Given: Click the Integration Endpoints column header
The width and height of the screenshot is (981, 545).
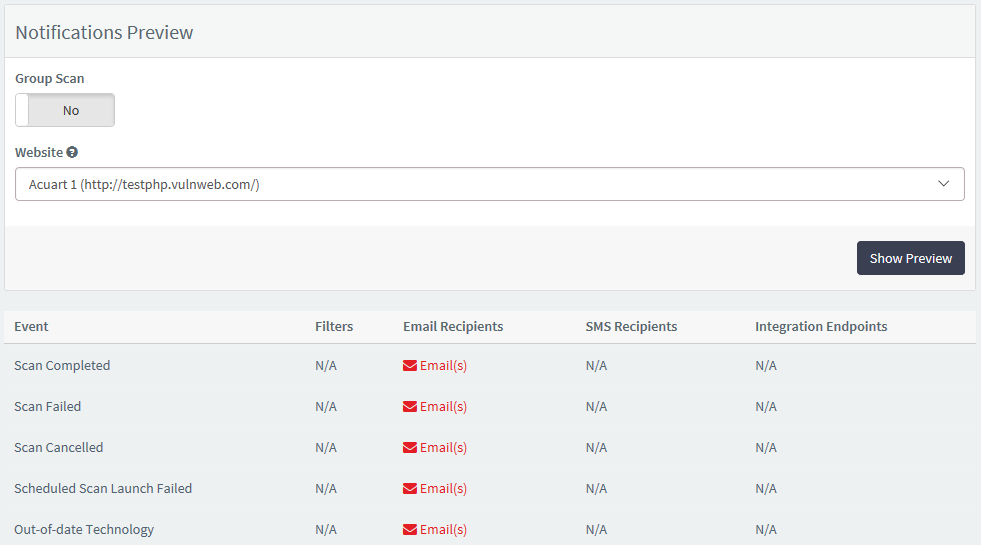Looking at the screenshot, I should click(x=821, y=327).
